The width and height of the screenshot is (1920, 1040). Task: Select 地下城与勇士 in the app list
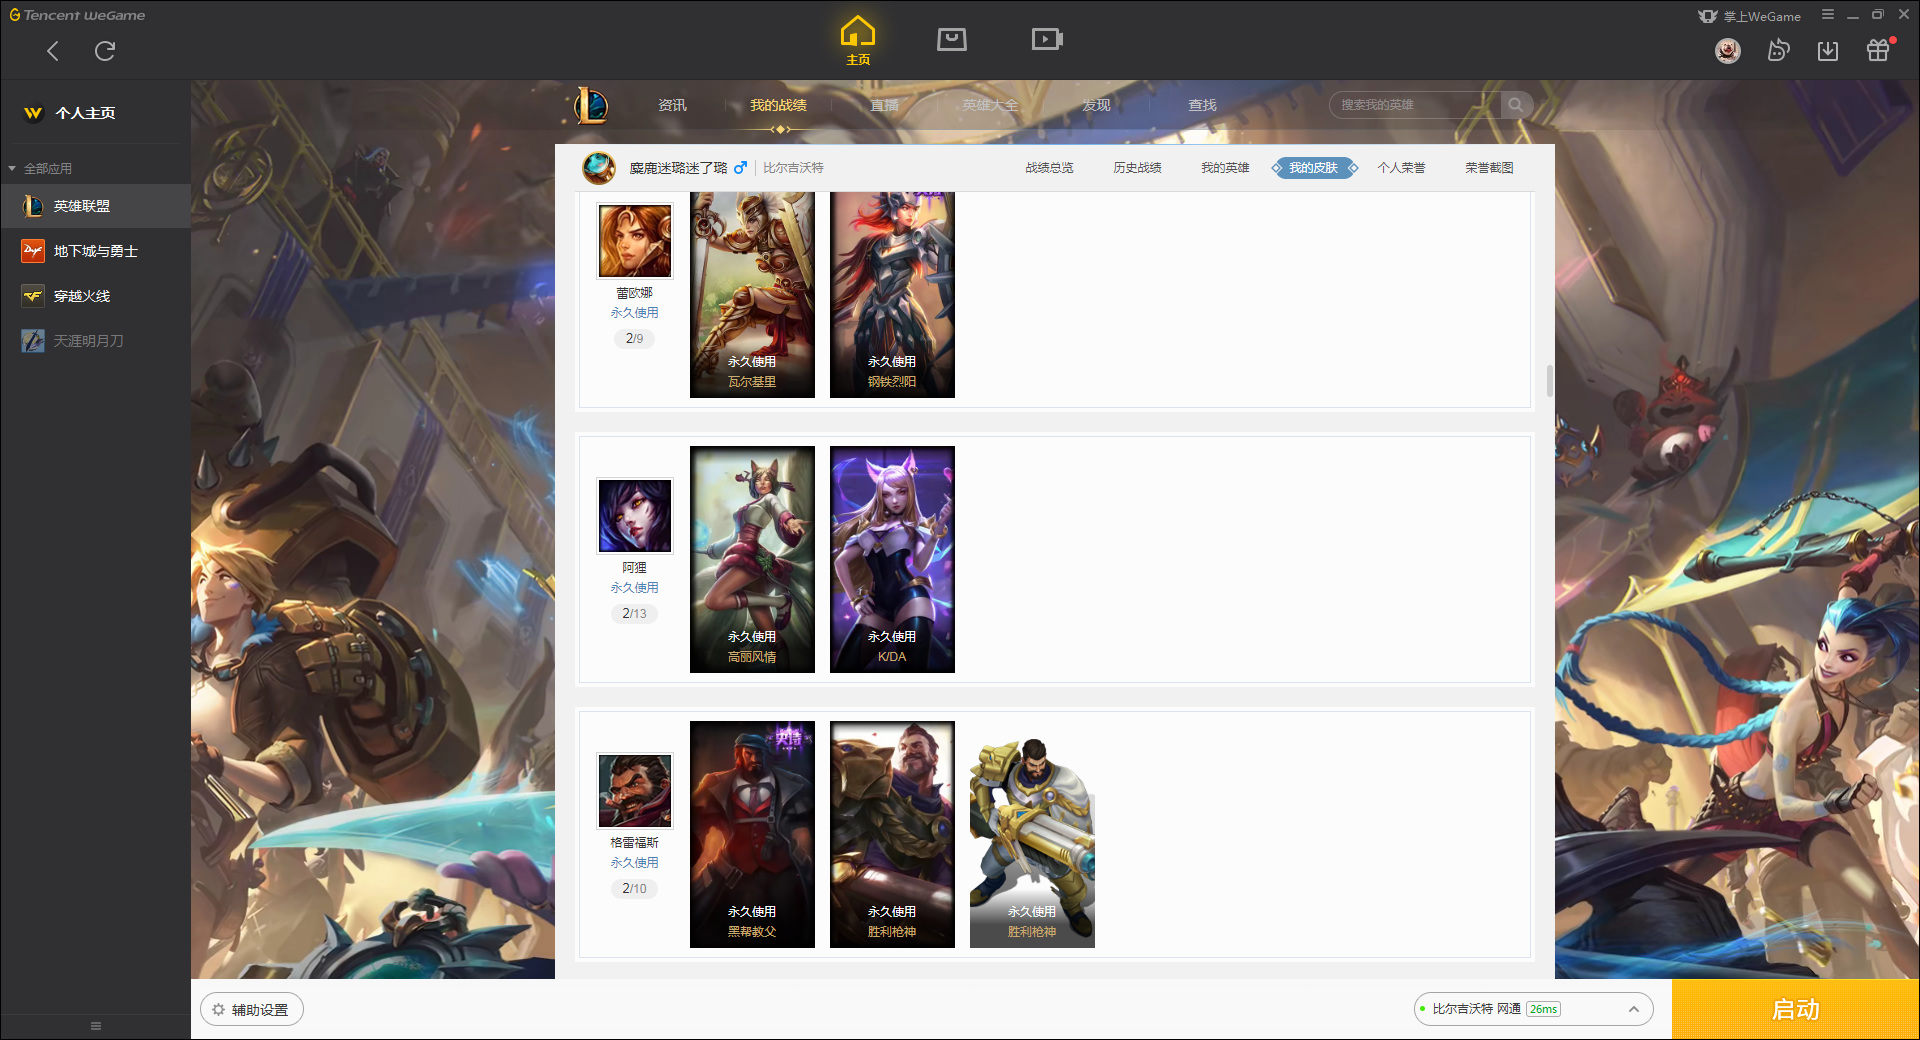coord(95,251)
